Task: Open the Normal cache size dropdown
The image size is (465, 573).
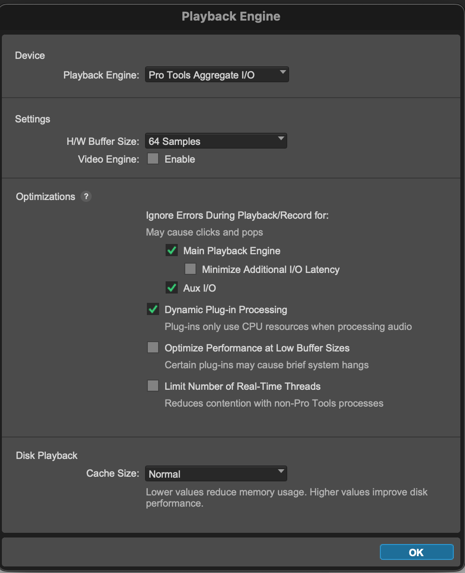Action: click(216, 474)
